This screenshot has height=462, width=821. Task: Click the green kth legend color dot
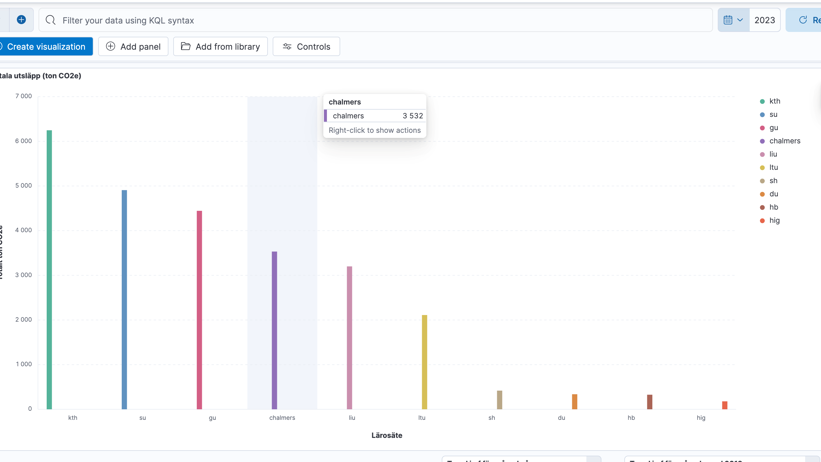(762, 102)
